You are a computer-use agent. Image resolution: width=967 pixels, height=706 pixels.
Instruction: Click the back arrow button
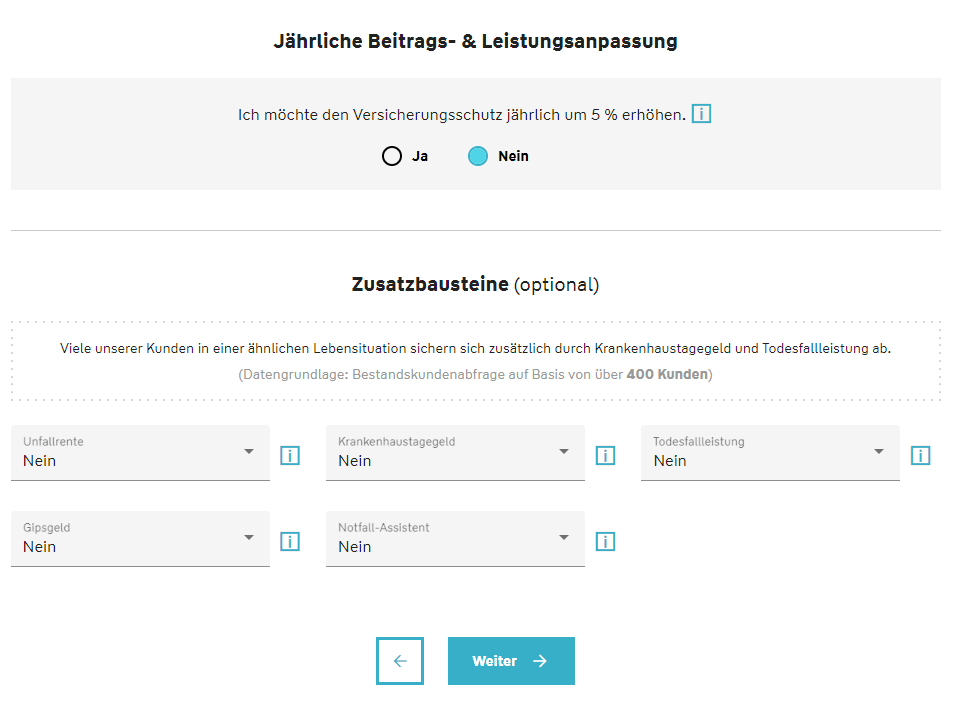point(400,661)
